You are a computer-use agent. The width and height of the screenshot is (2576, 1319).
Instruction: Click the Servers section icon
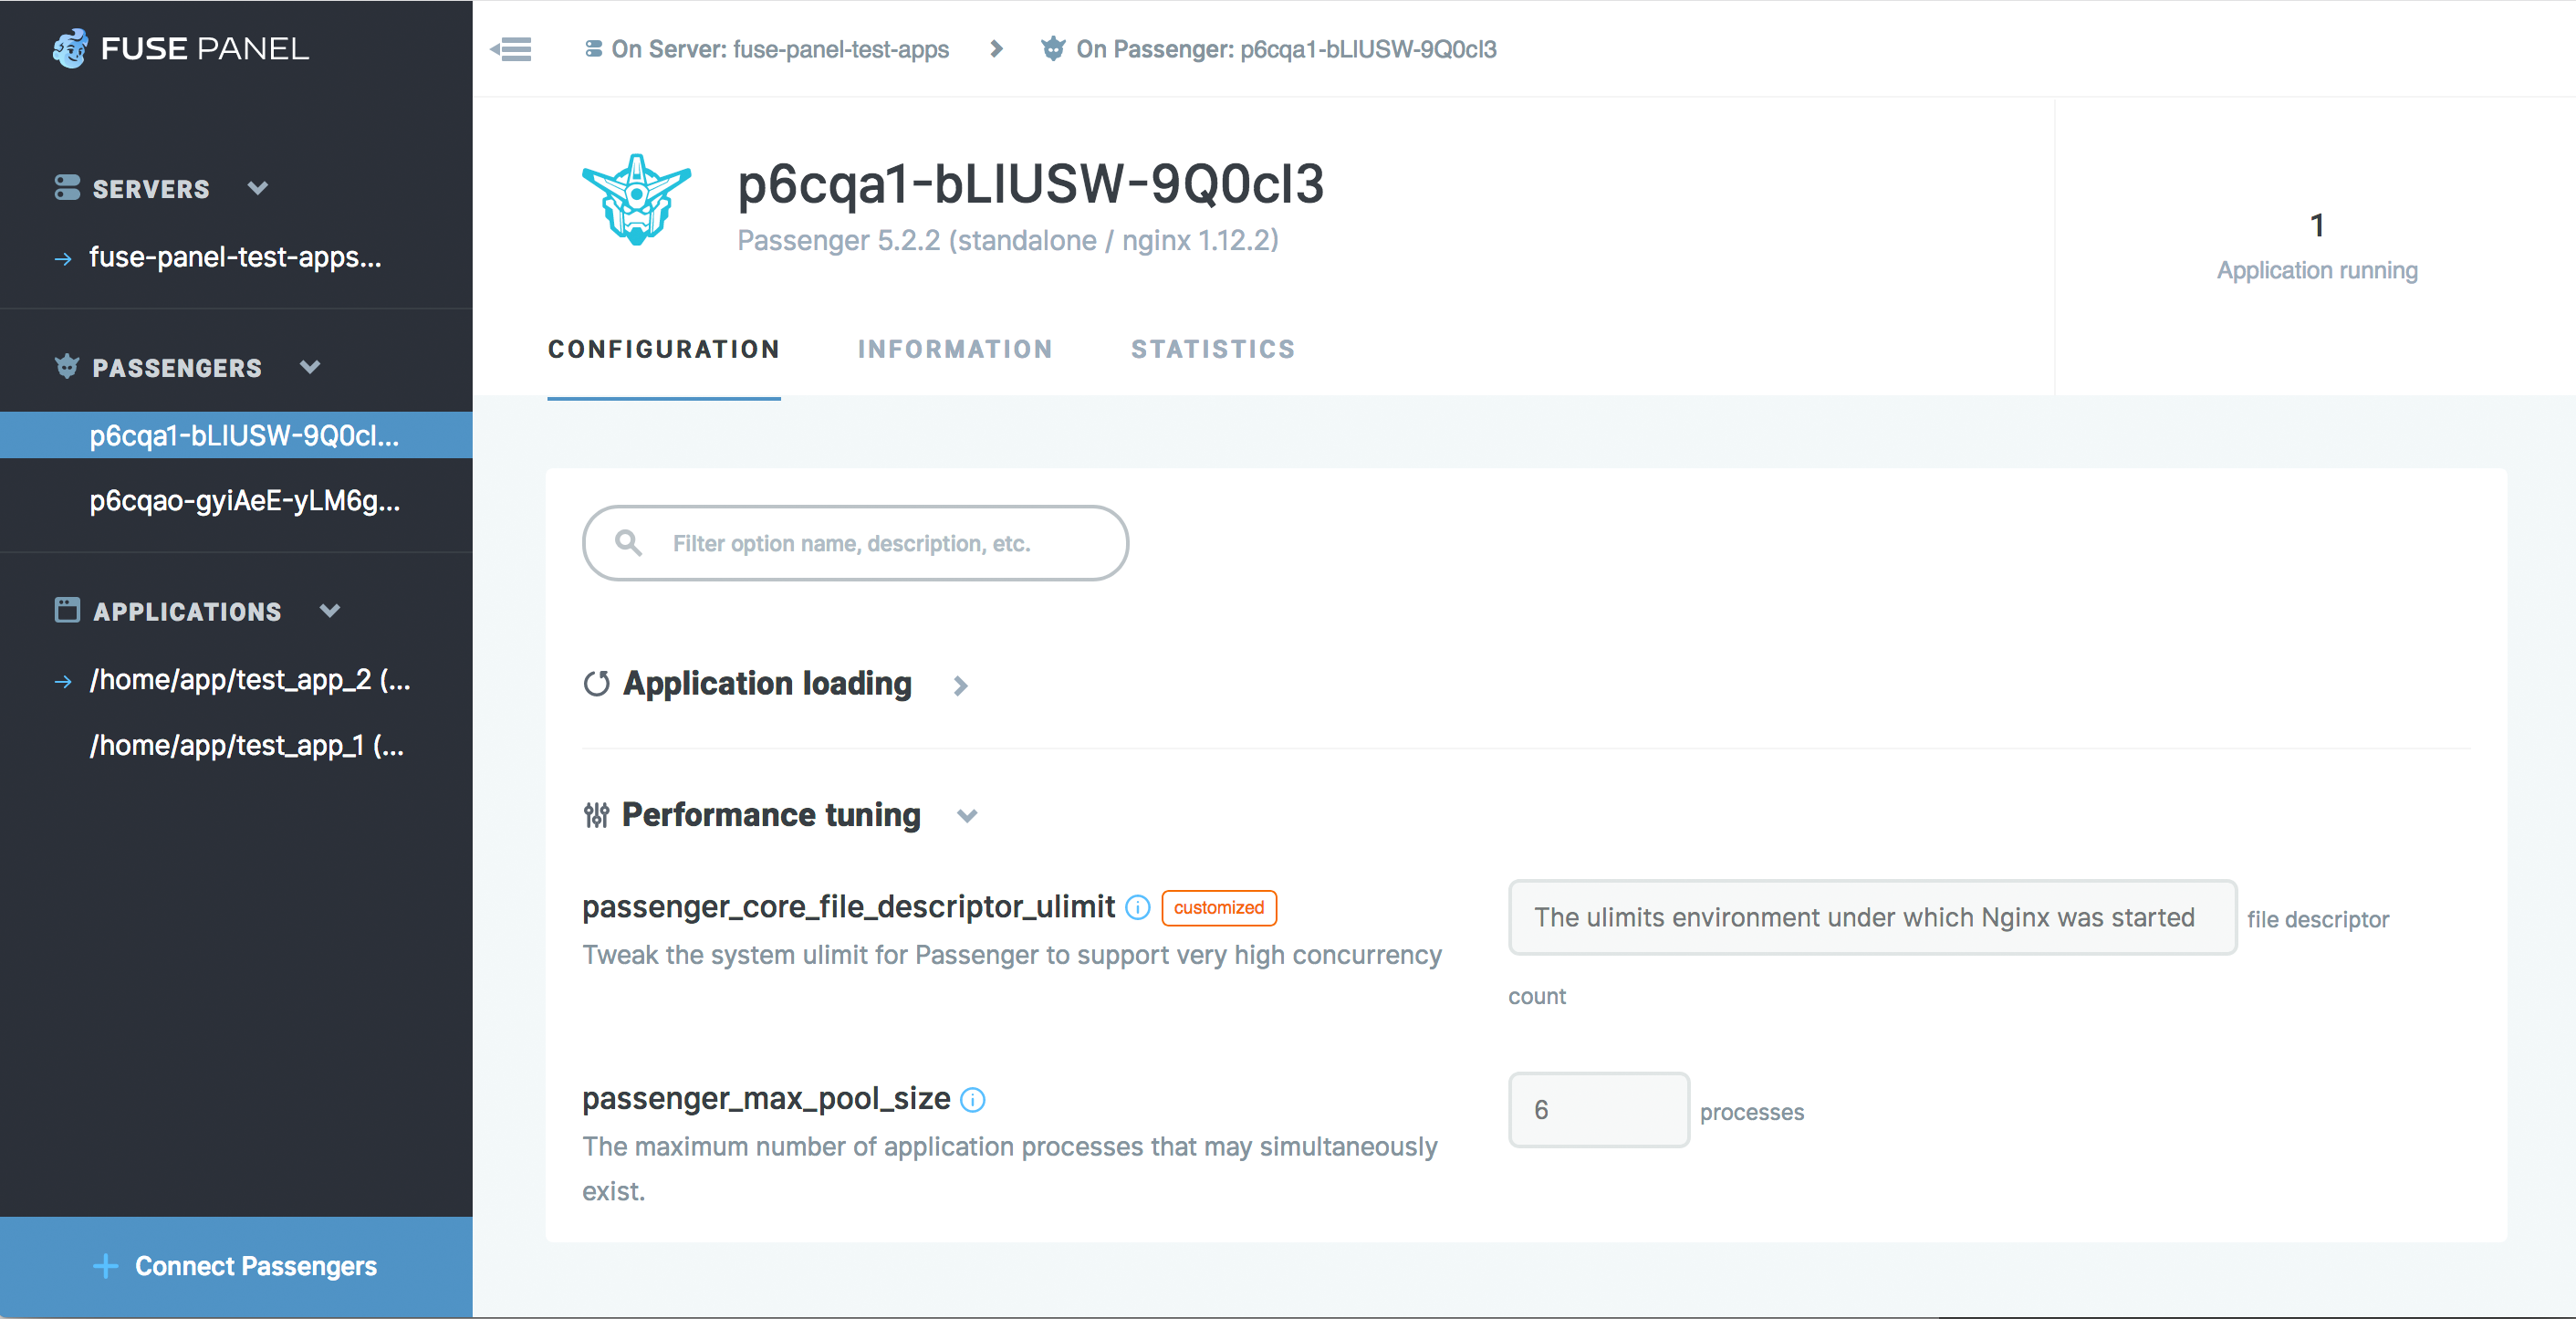(67, 188)
